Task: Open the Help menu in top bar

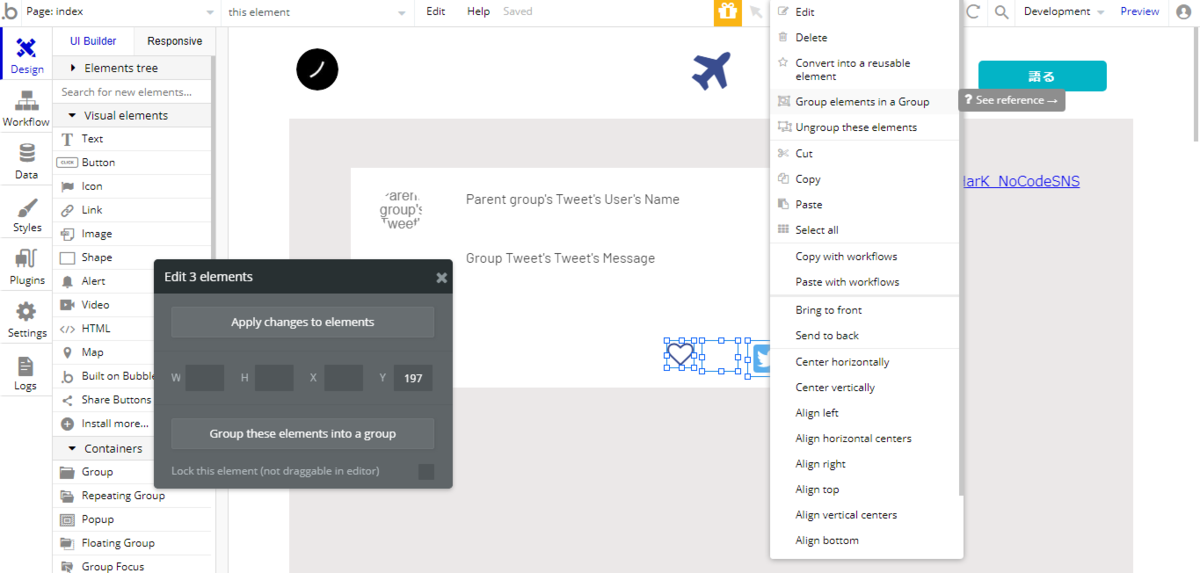Action: pos(478,12)
